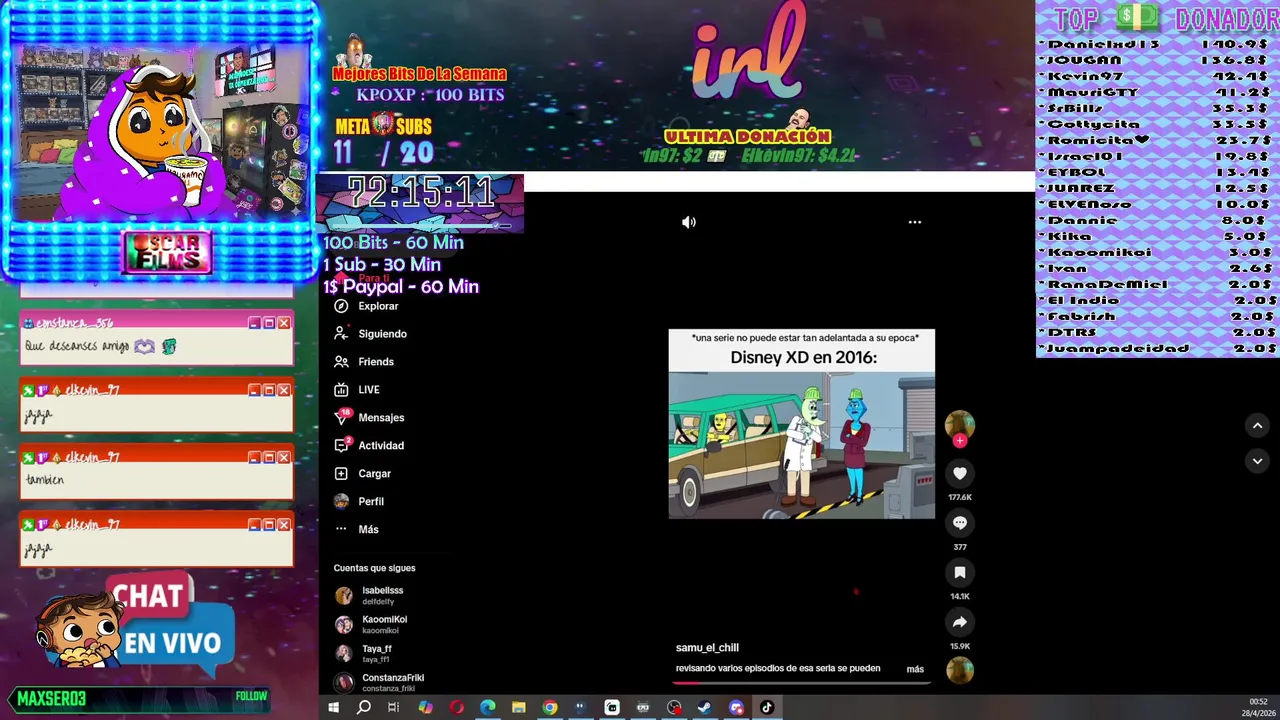Screen dimensions: 1280x720
Task: Click the Mensajes icon with badge
Action: pos(342,417)
